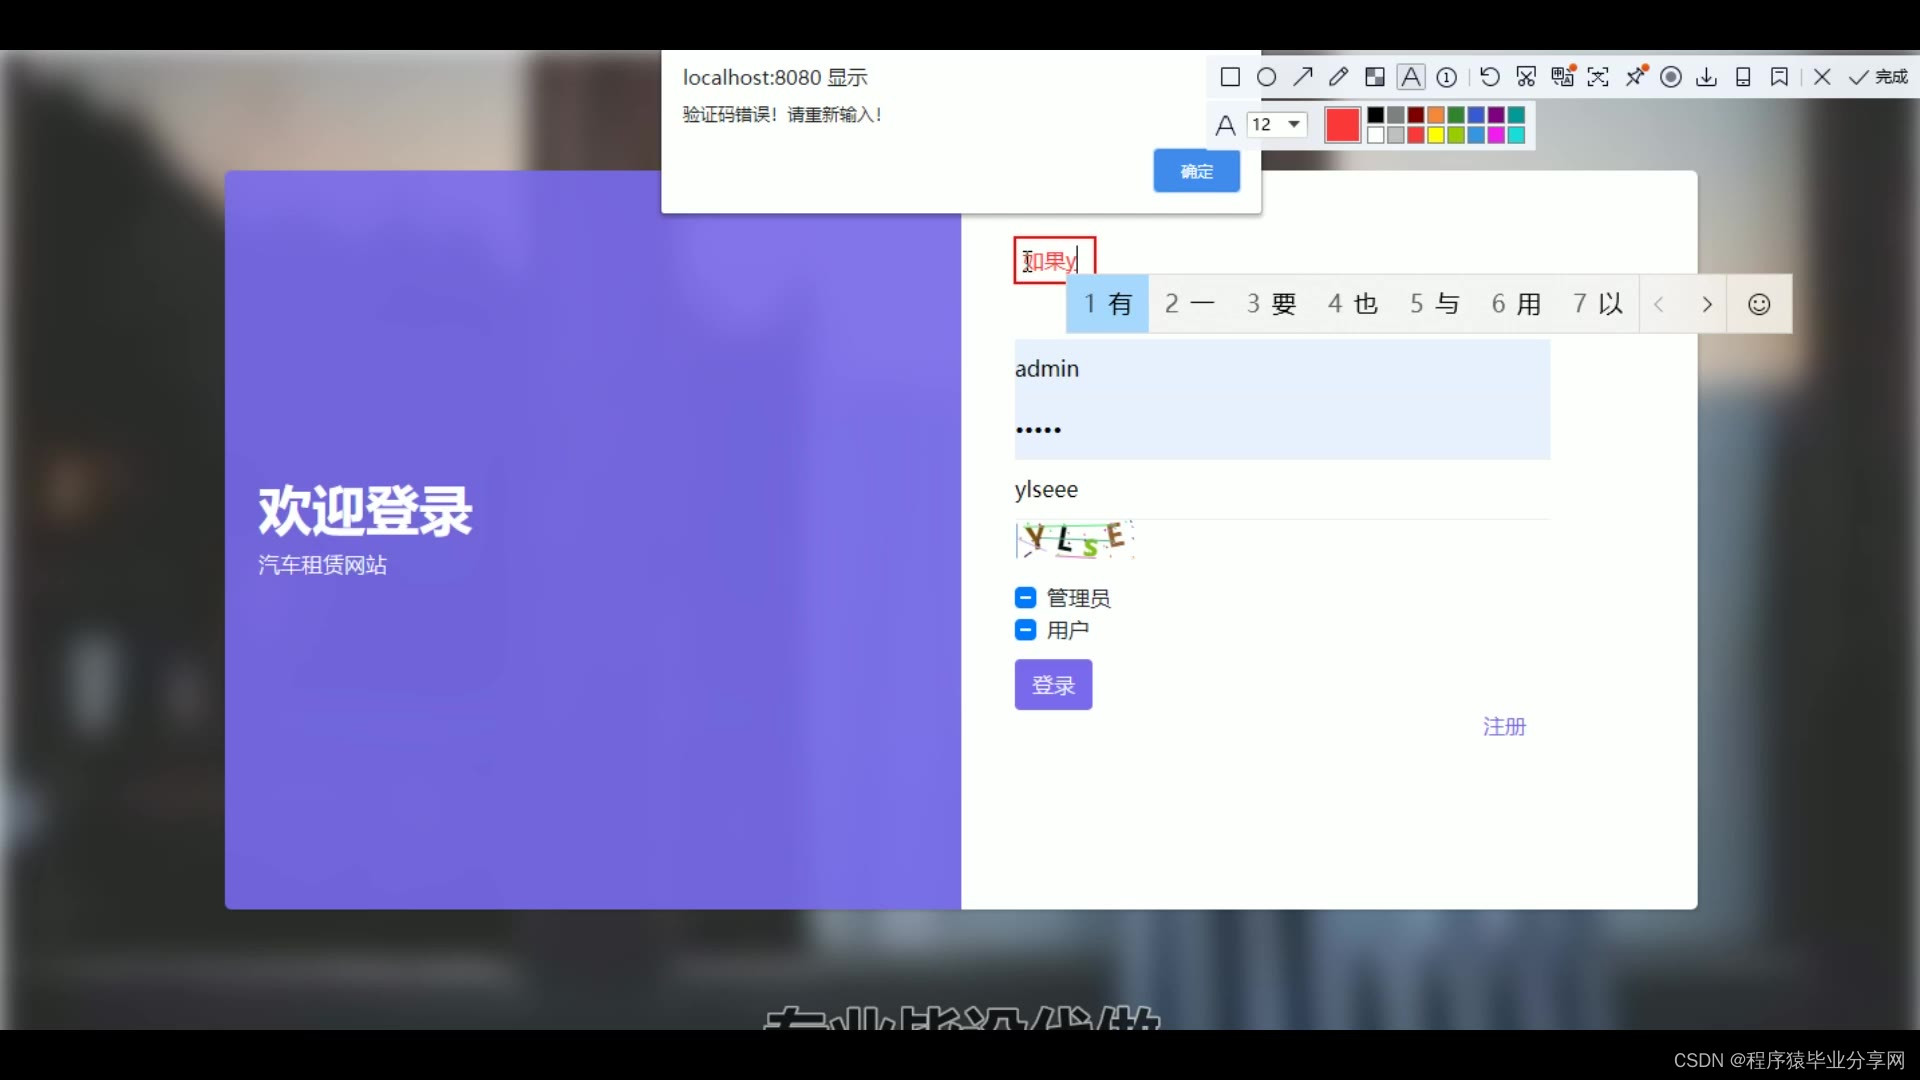
Task: Open the 注册 registration link
Action: pos(1504,727)
